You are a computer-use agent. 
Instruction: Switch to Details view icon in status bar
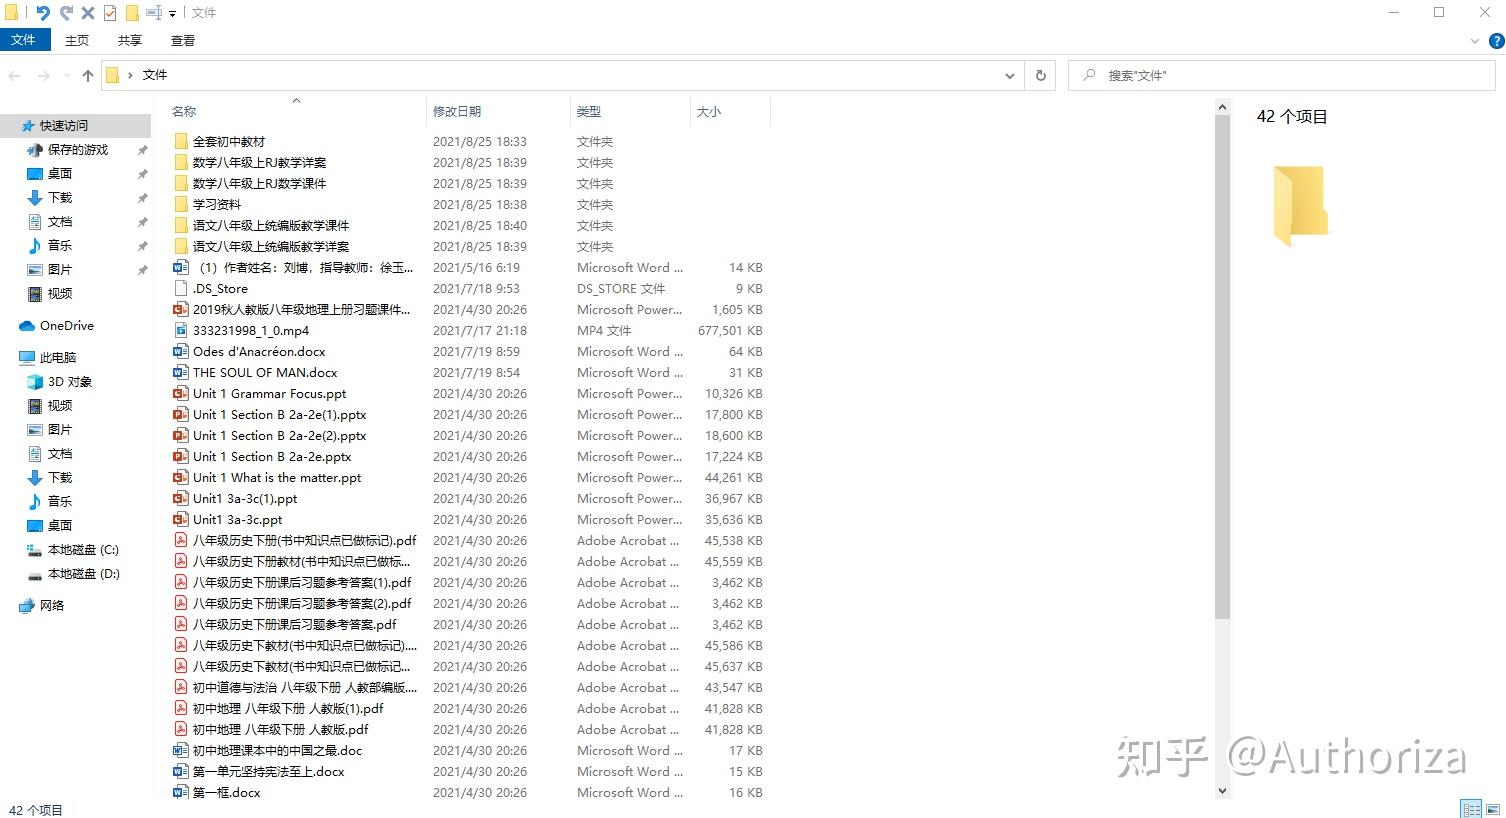1471,809
